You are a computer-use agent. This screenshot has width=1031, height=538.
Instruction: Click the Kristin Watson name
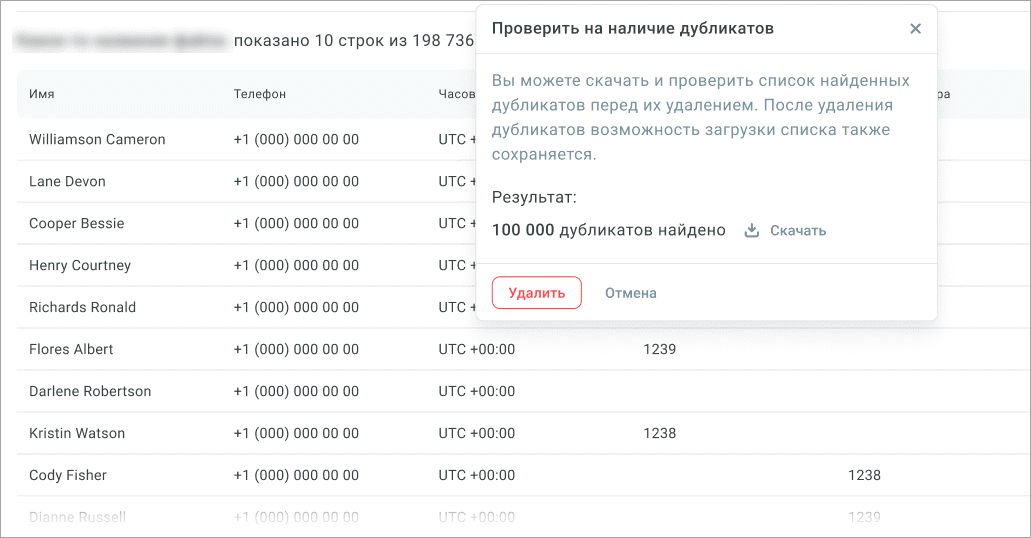click(x=76, y=433)
